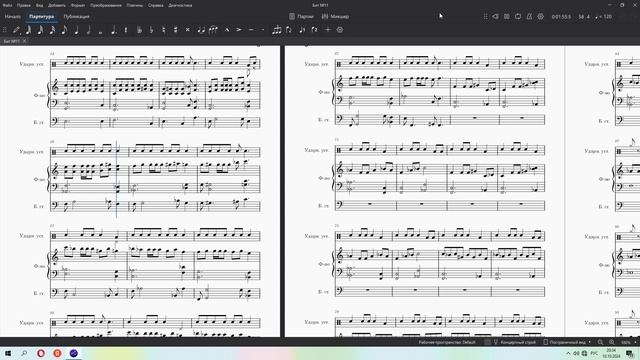This screenshot has height=360, width=640.
Task: Rewind playback to the start
Action: 495,17
